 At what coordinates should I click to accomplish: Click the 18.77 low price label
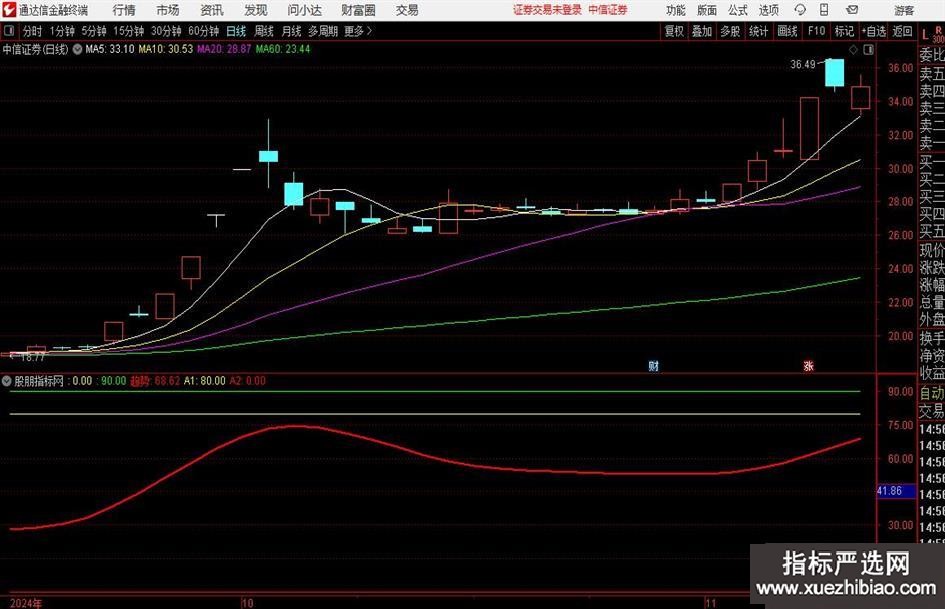pyautogui.click(x=33, y=357)
